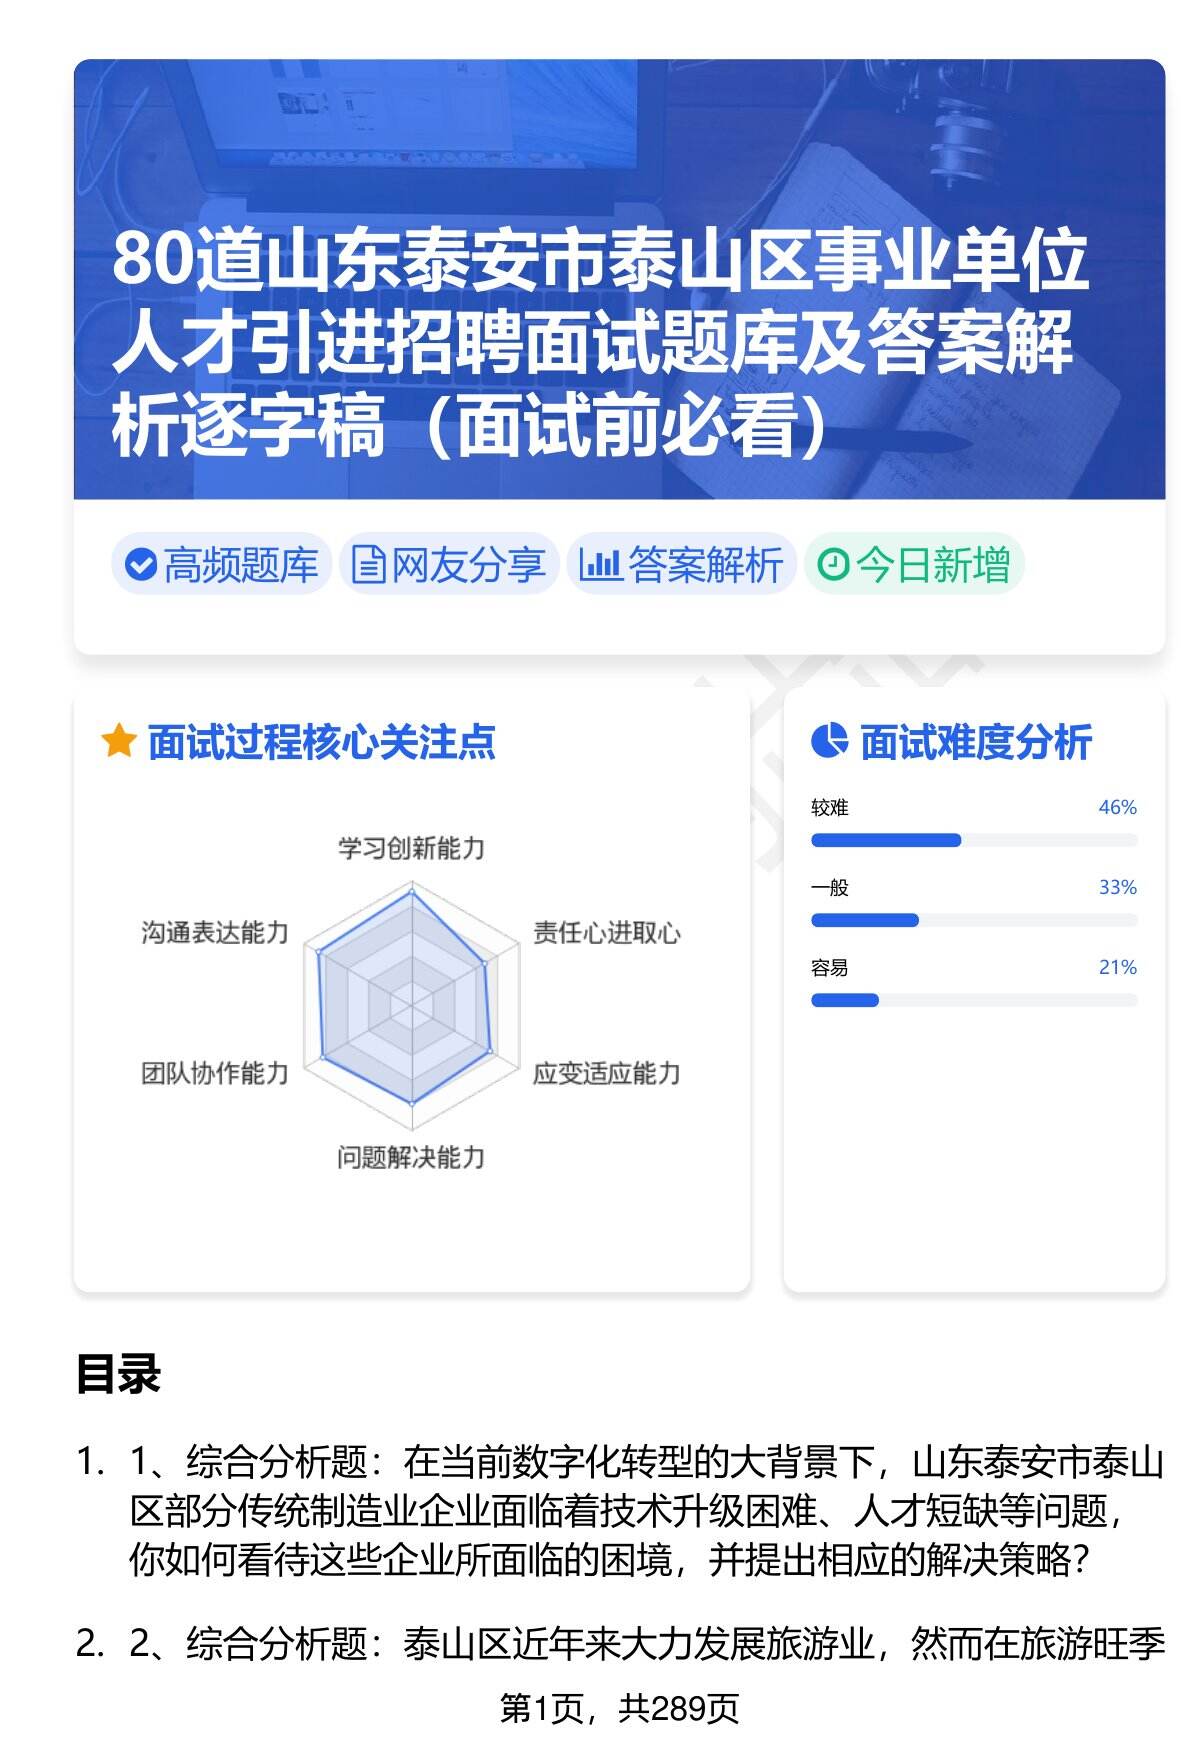The width and height of the screenshot is (1200, 1755).
Task: Click the bar chart icon beside 答案解析
Action: click(x=600, y=565)
